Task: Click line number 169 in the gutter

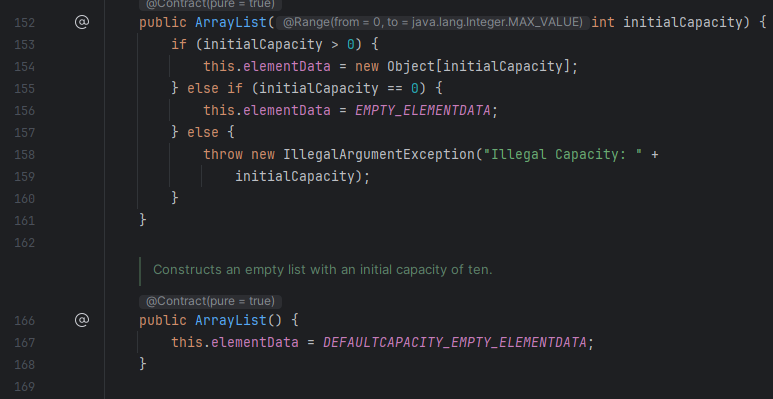Action: pos(25,387)
